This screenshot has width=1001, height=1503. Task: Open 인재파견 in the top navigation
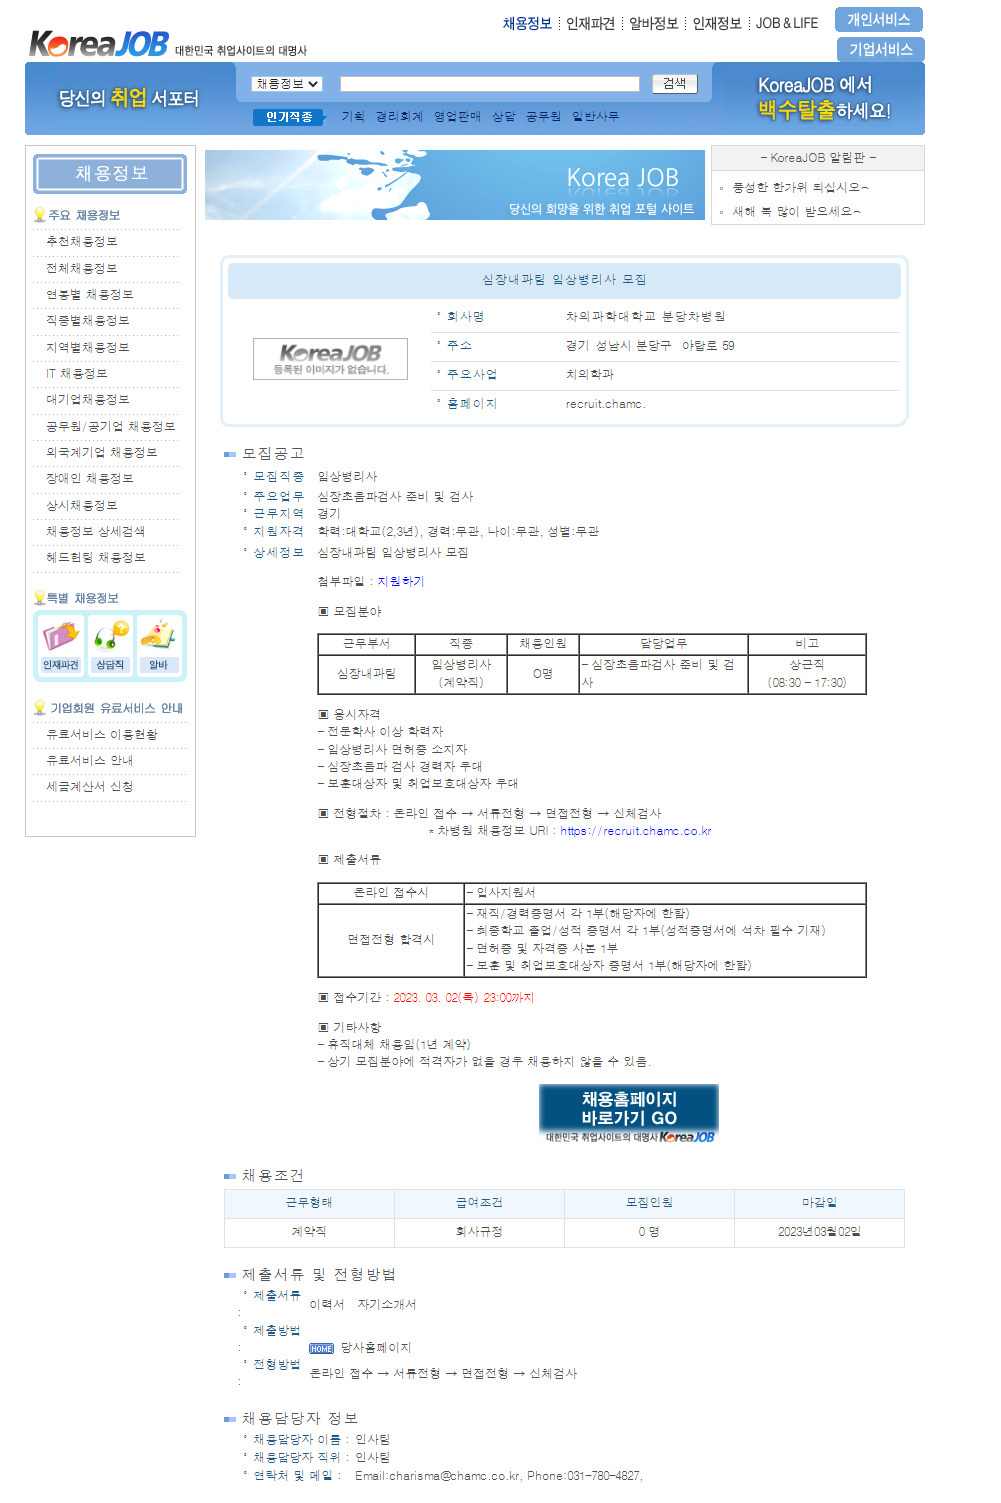click(x=590, y=23)
